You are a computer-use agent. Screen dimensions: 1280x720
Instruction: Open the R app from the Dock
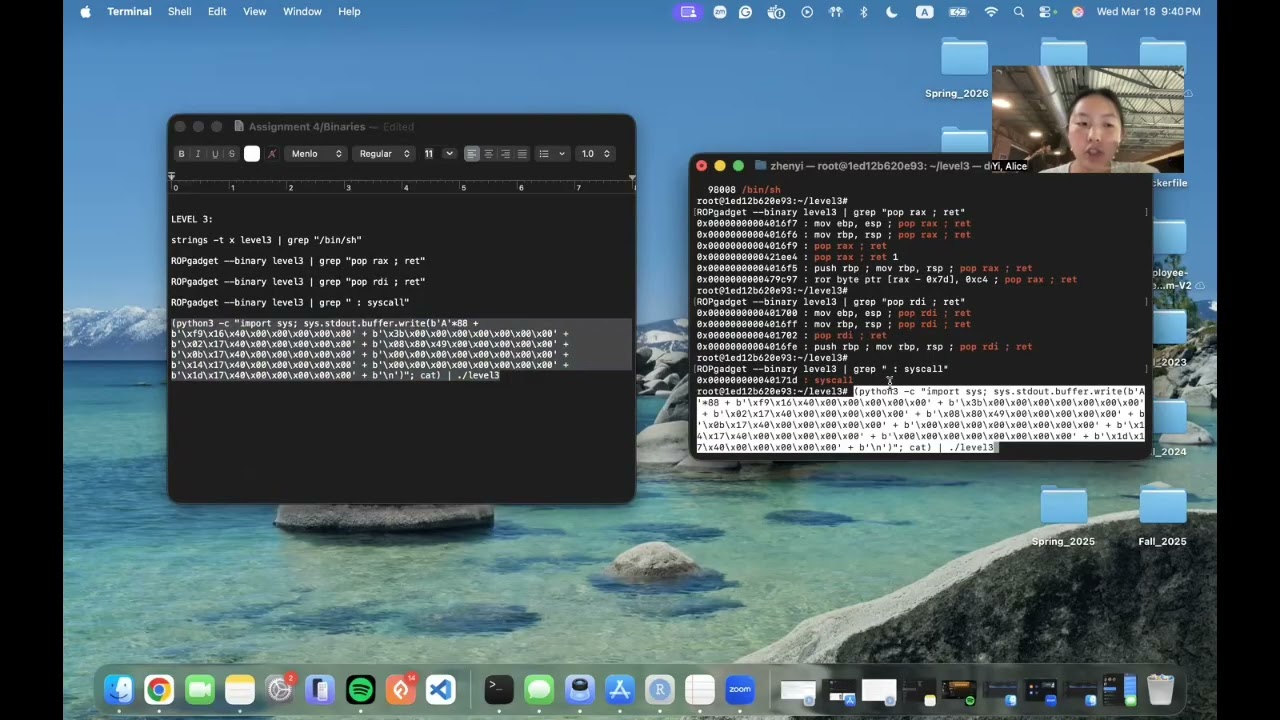(x=660, y=689)
